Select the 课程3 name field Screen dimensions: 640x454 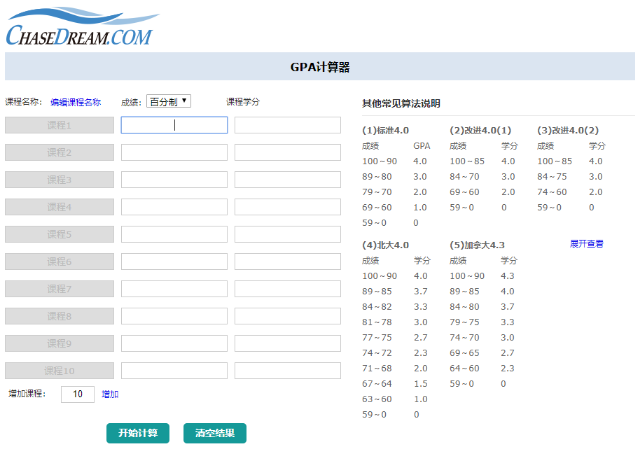coord(59,180)
